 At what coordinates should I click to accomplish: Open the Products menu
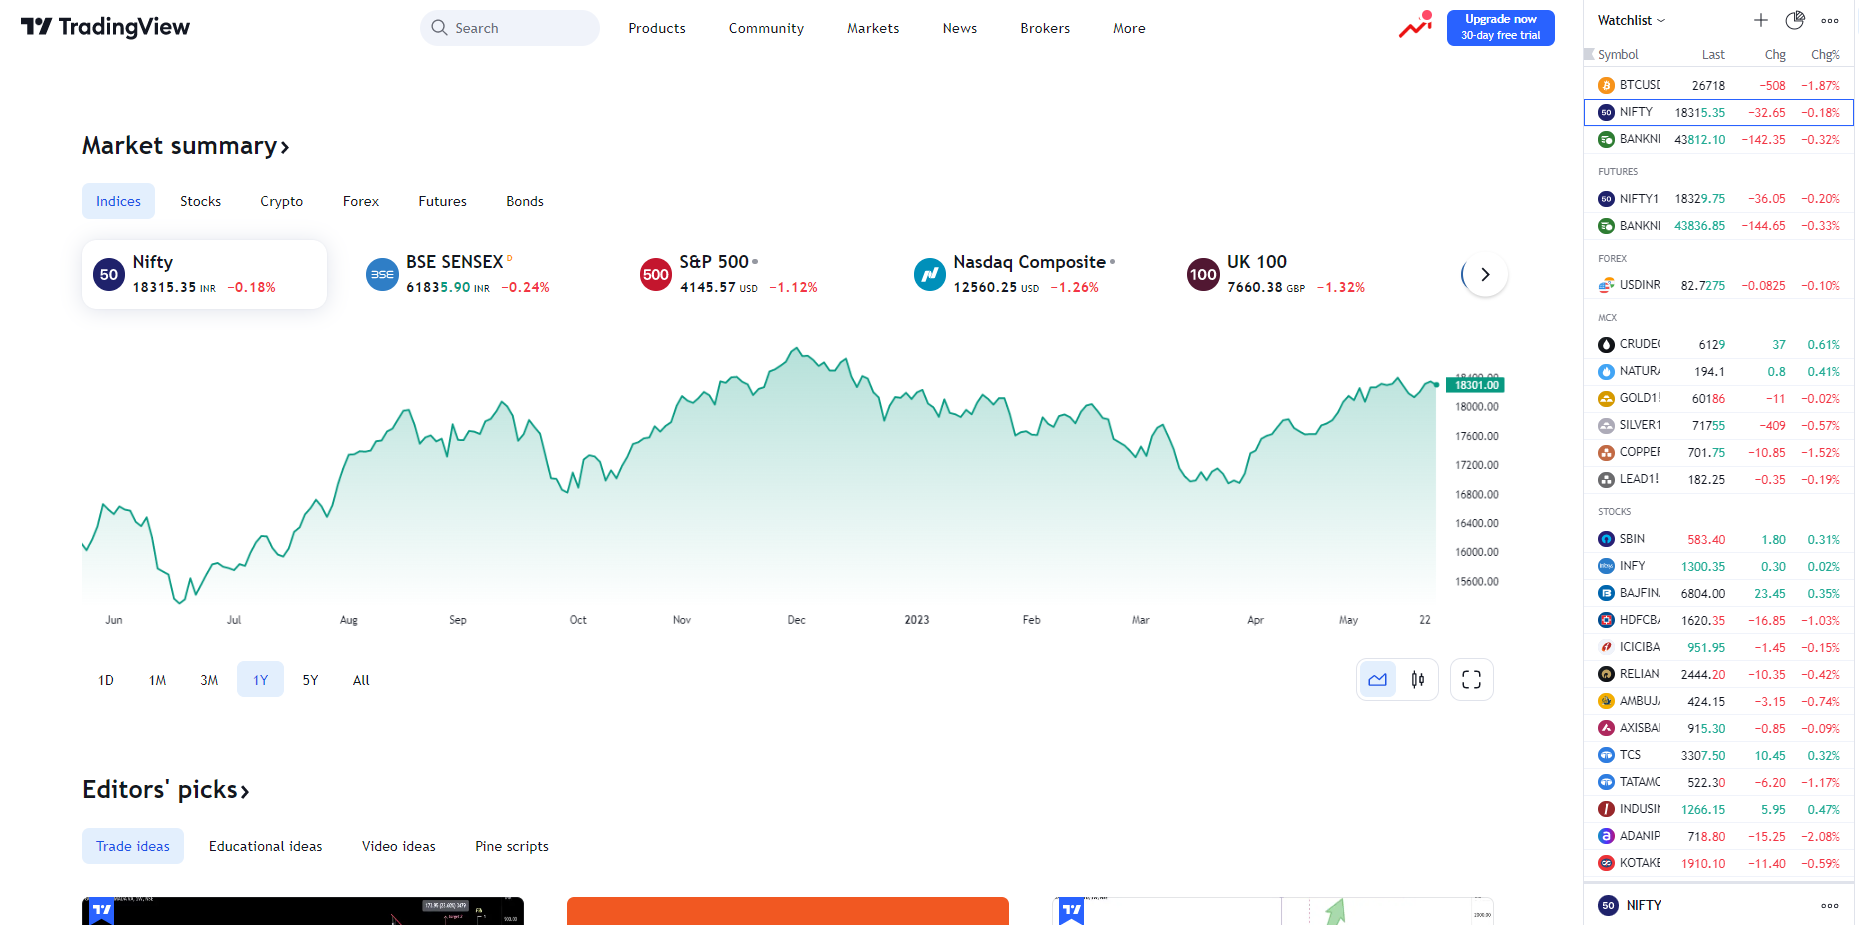[x=657, y=28]
